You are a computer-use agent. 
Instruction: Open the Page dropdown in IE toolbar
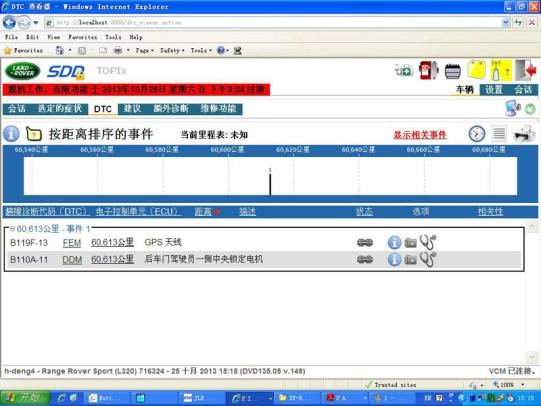click(145, 51)
